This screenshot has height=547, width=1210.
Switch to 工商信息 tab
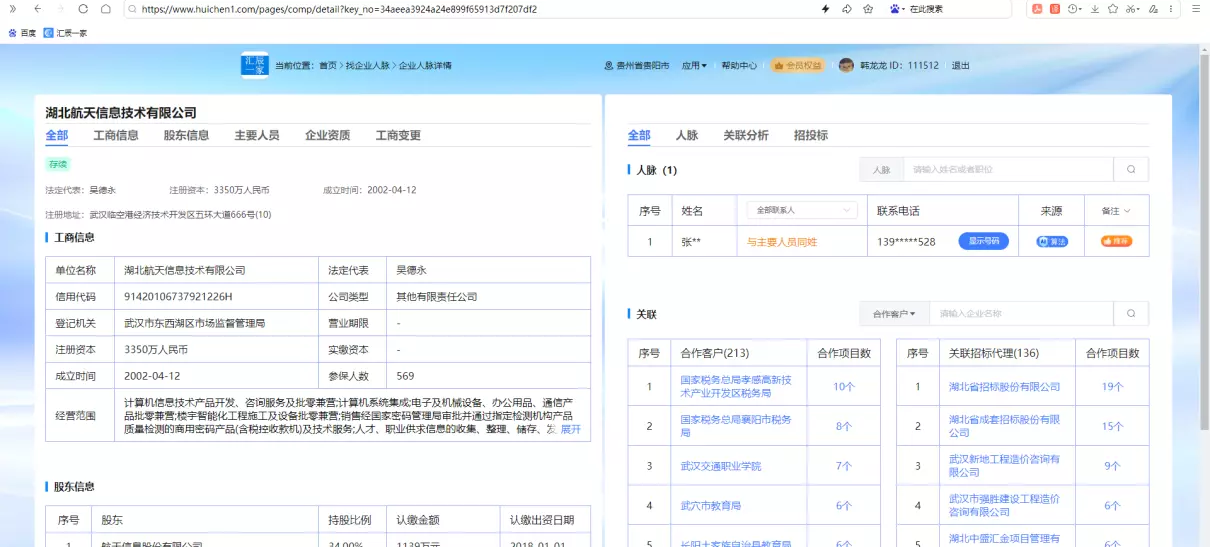point(116,135)
